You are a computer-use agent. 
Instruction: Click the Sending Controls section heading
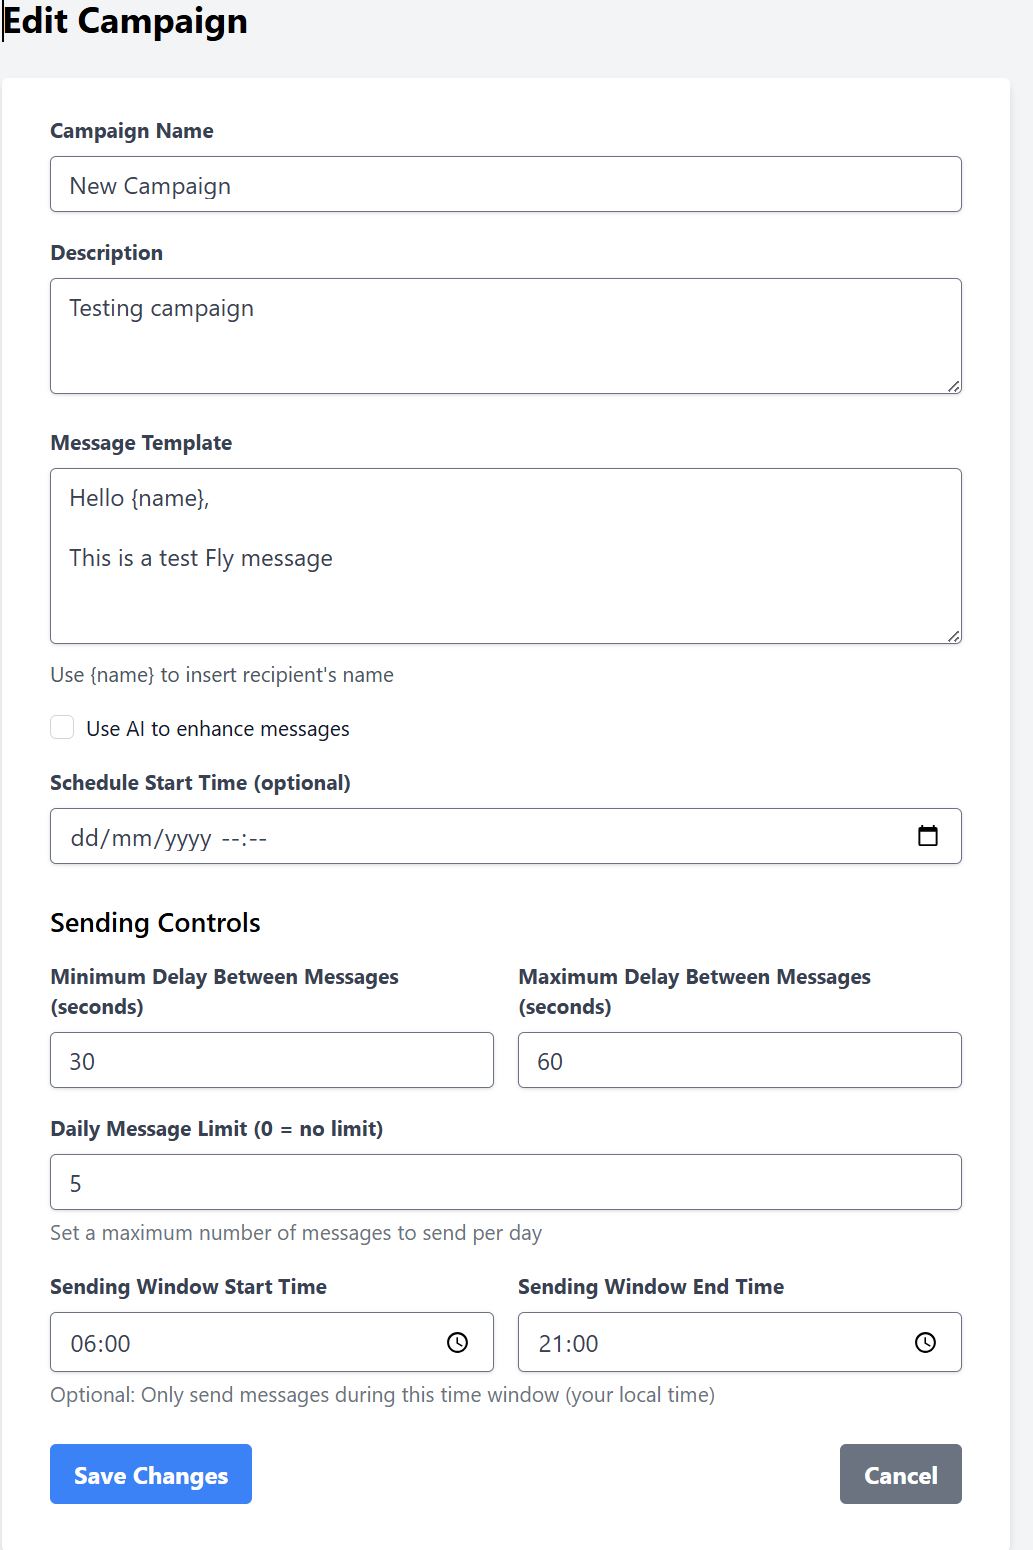155,922
